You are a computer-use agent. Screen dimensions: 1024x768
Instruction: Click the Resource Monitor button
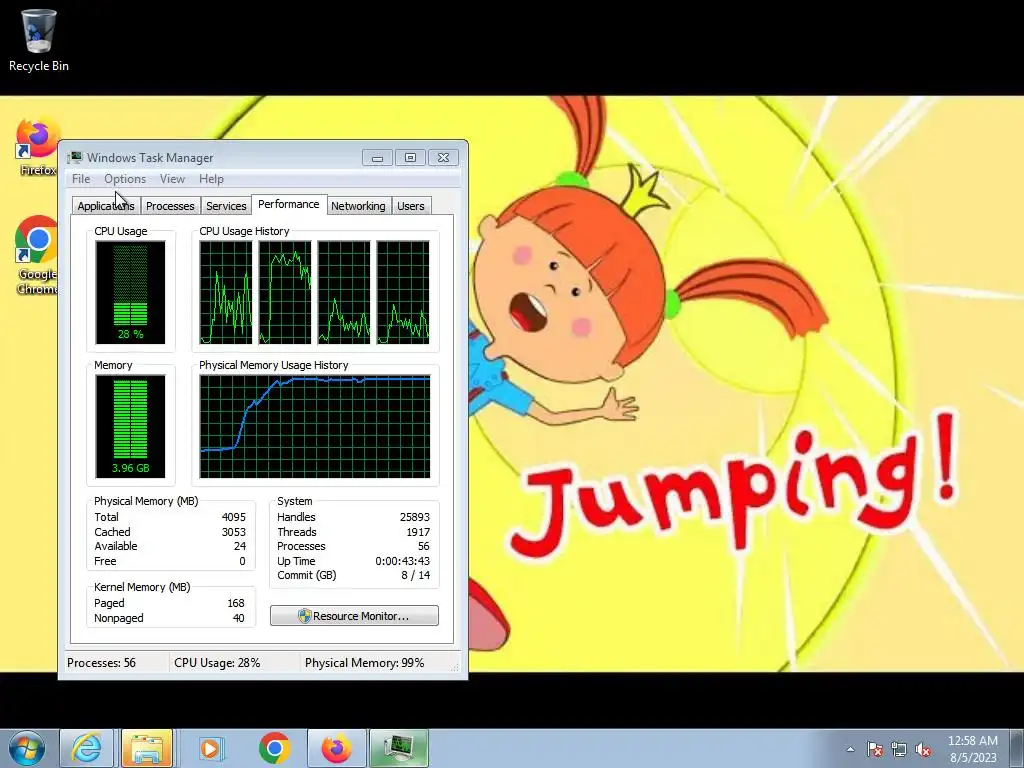tap(354, 616)
